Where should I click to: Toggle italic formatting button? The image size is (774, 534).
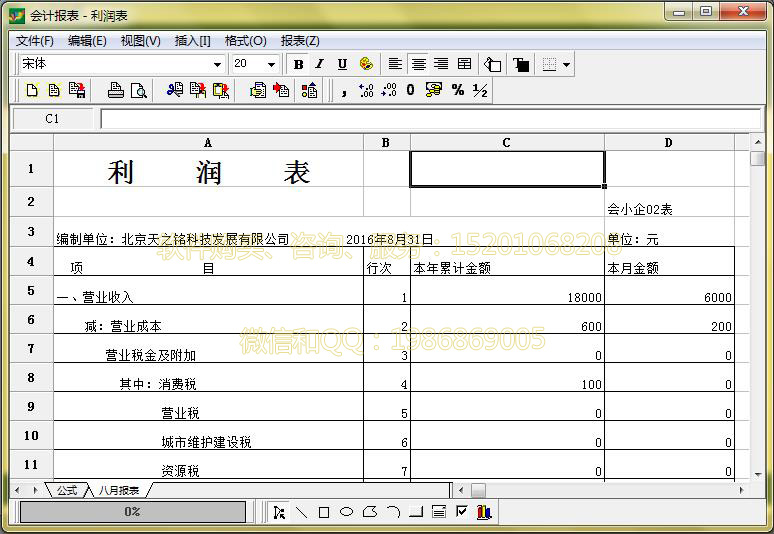(320, 64)
